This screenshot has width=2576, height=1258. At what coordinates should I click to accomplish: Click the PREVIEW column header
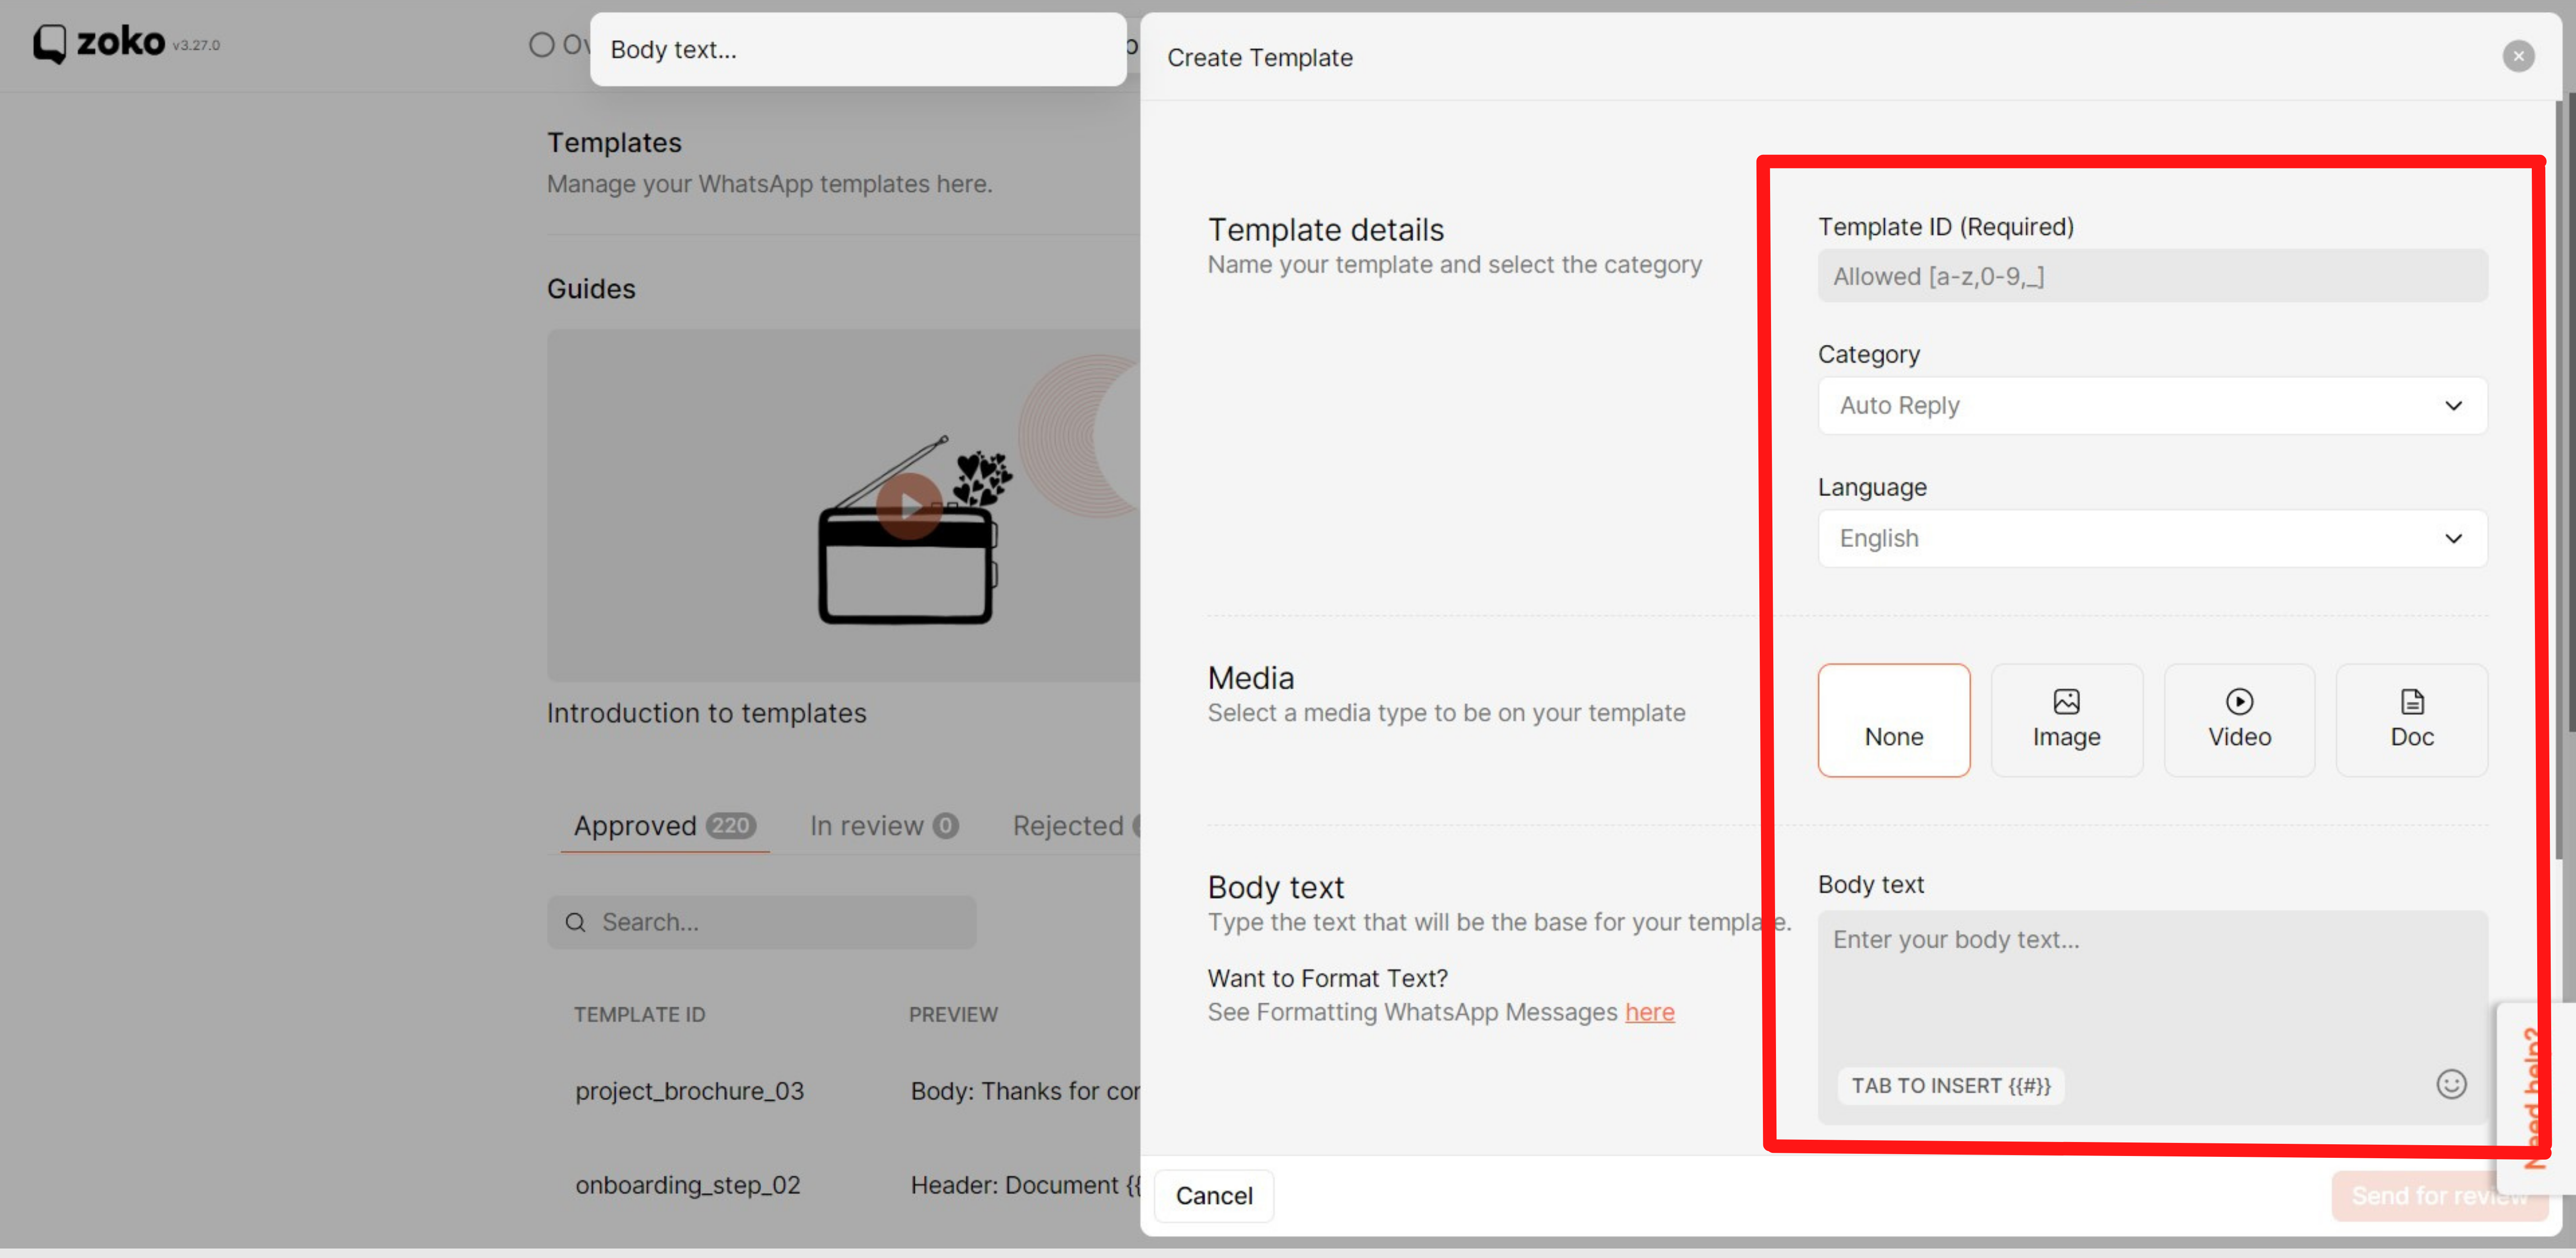pyautogui.click(x=953, y=1015)
